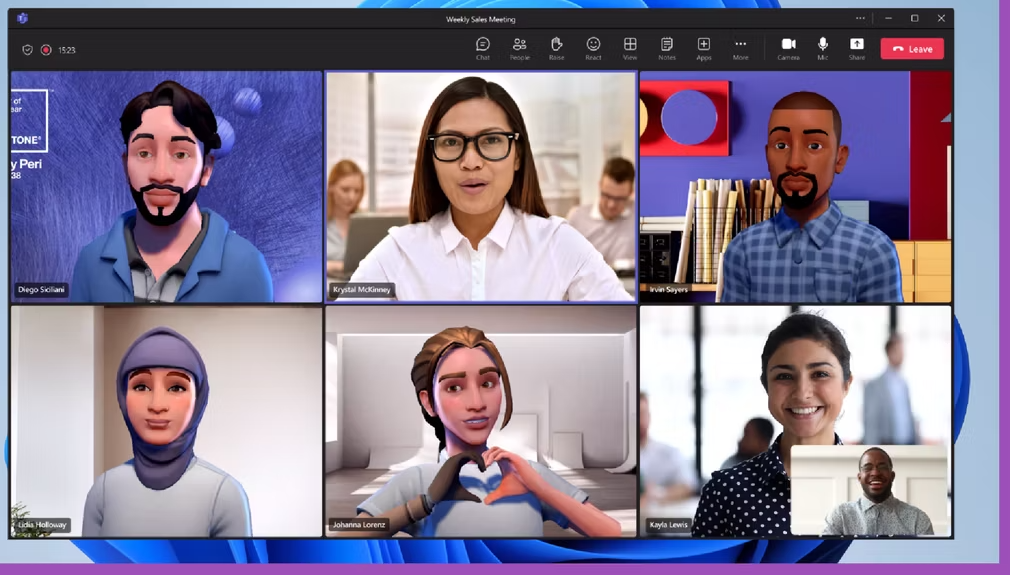This screenshot has height=575, width=1010.
Task: Click the Weekly Sales Meeting title
Action: click(481, 19)
